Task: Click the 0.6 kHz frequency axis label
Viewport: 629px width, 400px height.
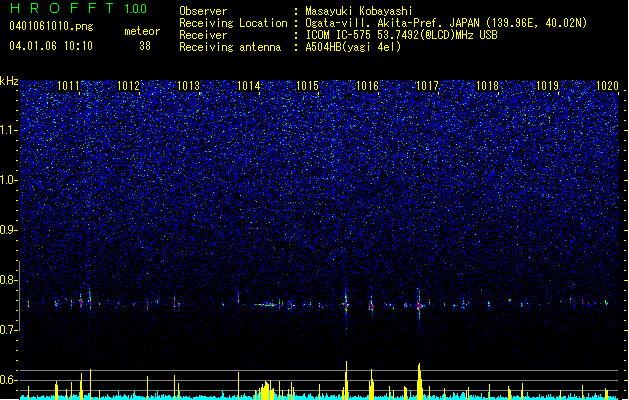Action: 9,380
